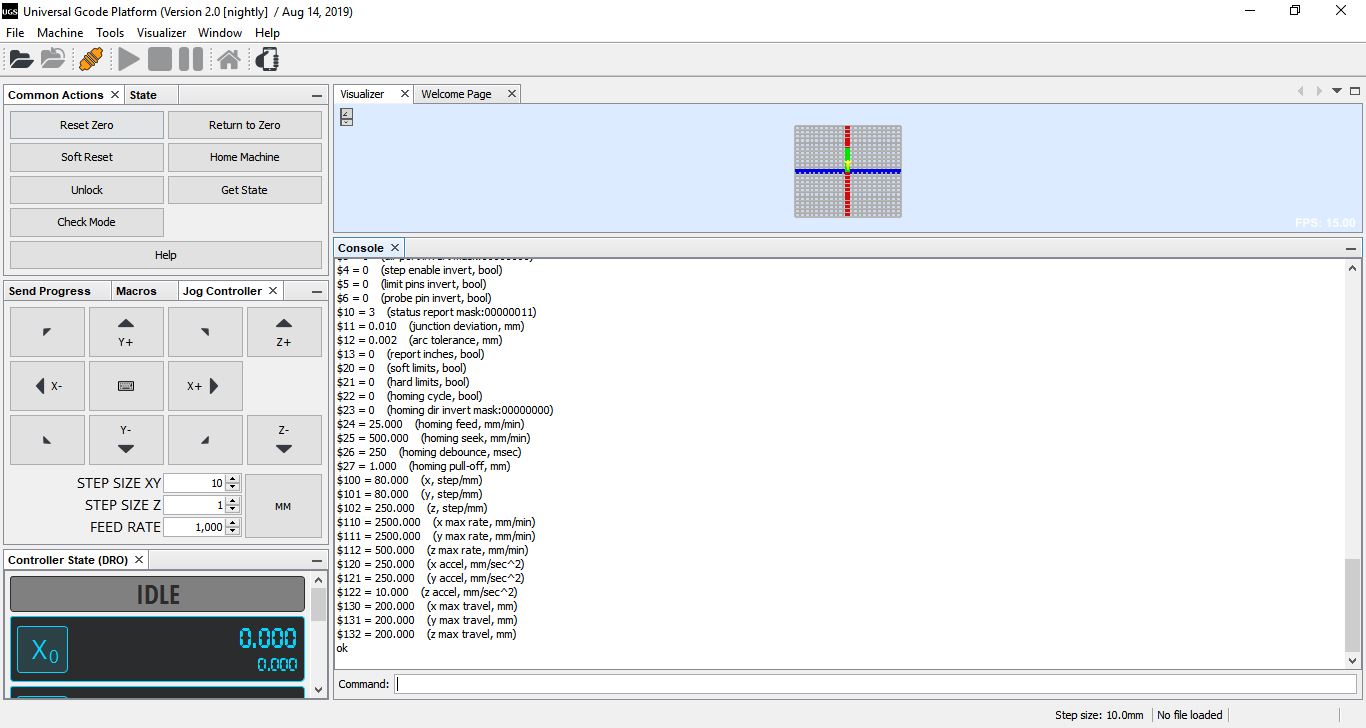1366x728 pixels.
Task: Open the editor tab list dropdown arrow
Action: coord(1337,91)
